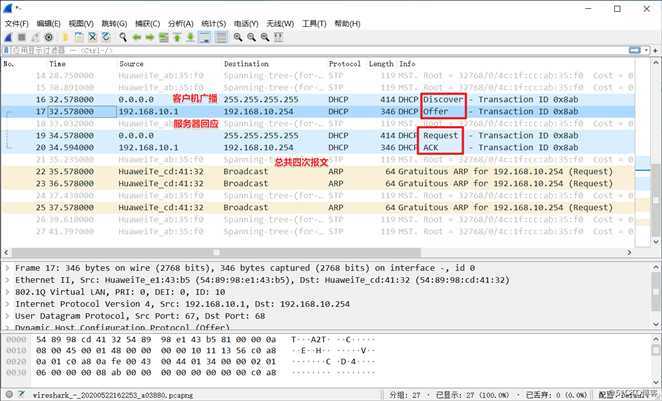Sort packets by the No. column
Screen dimensions: 662x401
9,64
